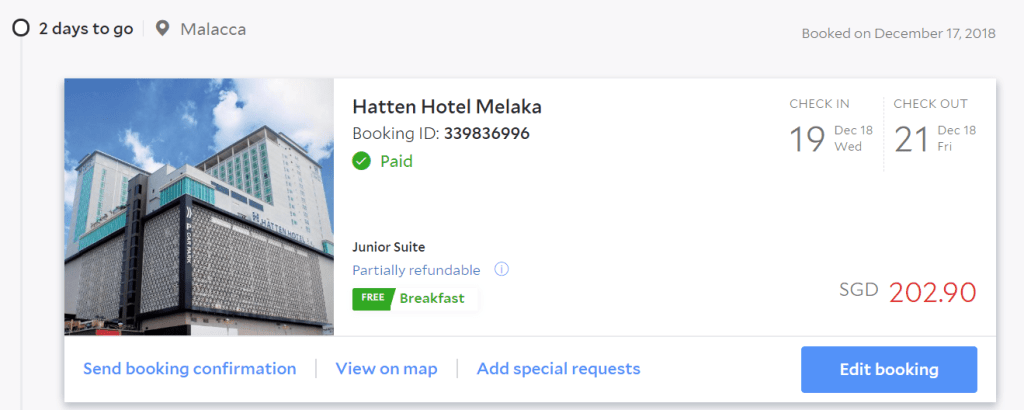The width and height of the screenshot is (1024, 410).
Task: Click the green Paid checkmark icon
Action: 362,161
